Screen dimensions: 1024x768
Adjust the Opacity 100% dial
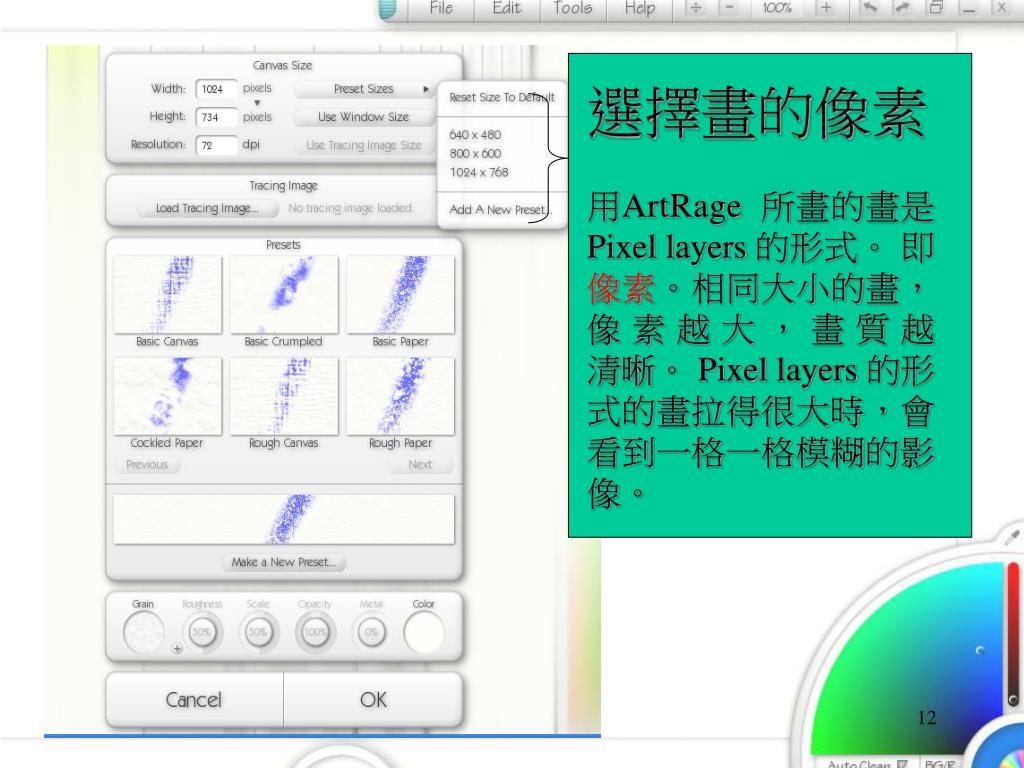[x=315, y=632]
